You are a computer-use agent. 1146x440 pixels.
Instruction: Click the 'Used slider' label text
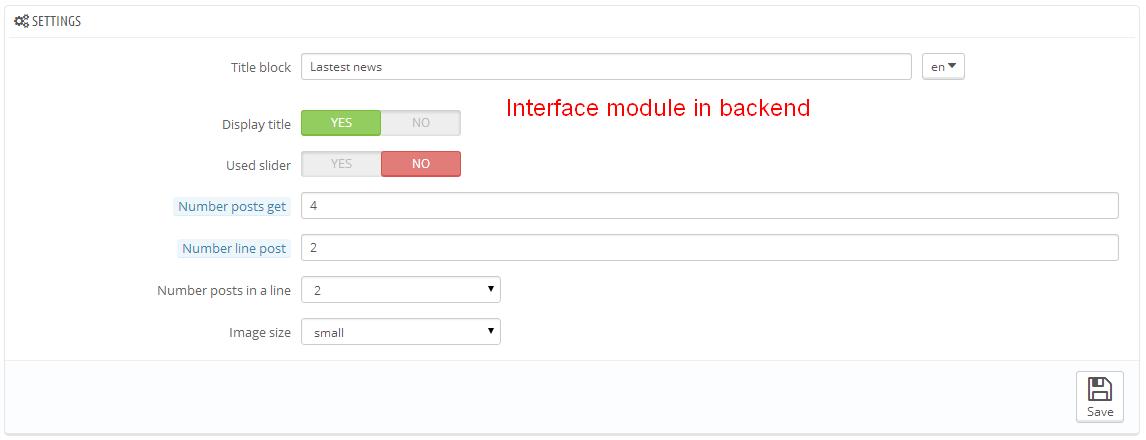point(258,166)
